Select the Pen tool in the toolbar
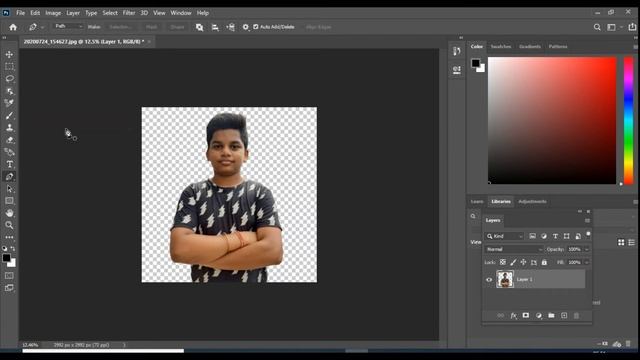 [x=9, y=176]
